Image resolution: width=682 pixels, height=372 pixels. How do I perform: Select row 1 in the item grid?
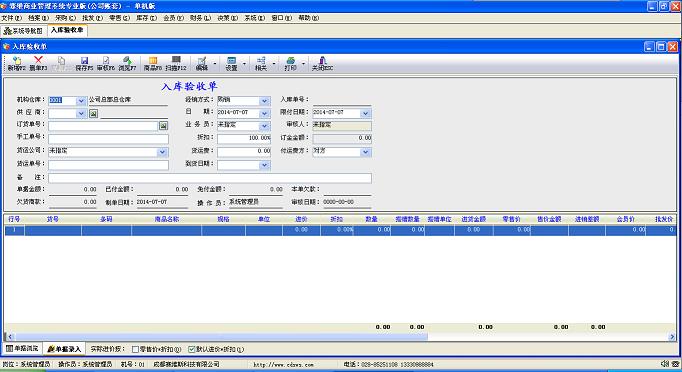point(340,230)
